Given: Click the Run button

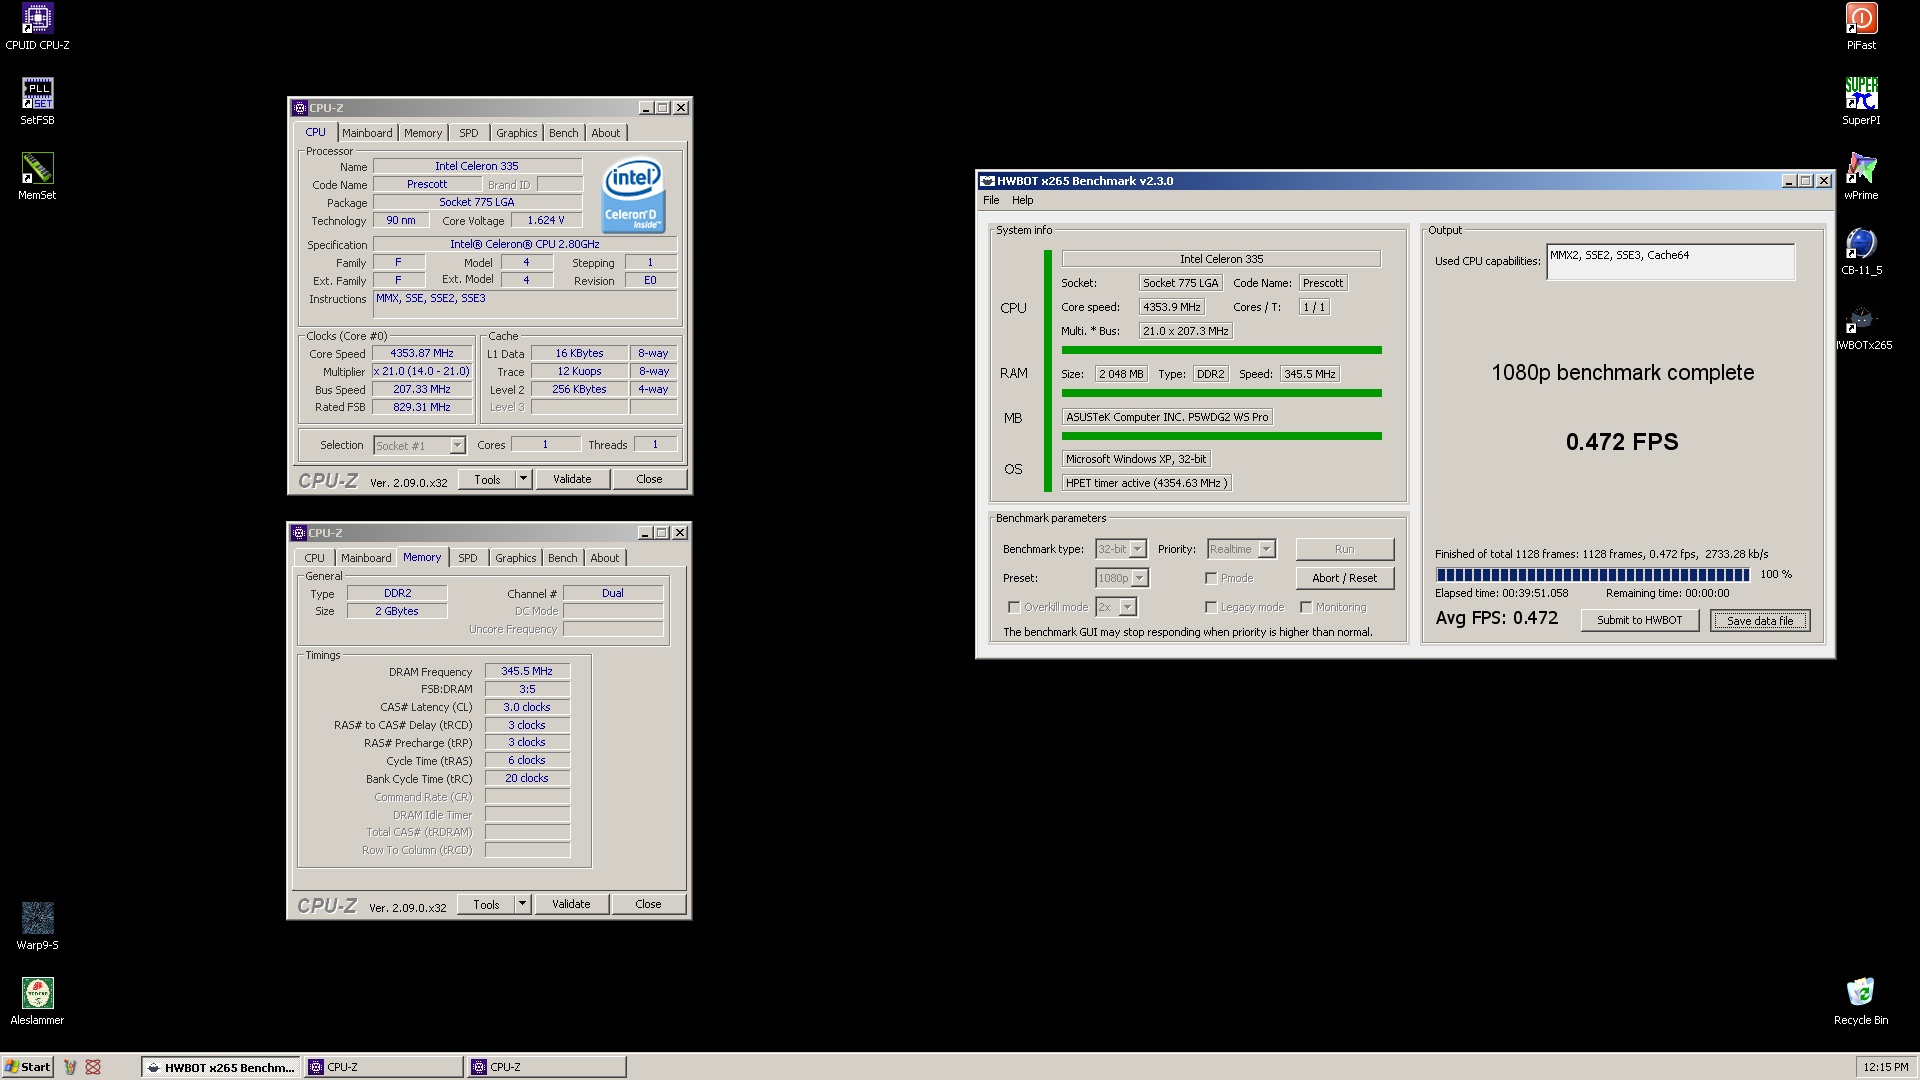Looking at the screenshot, I should [1345, 549].
